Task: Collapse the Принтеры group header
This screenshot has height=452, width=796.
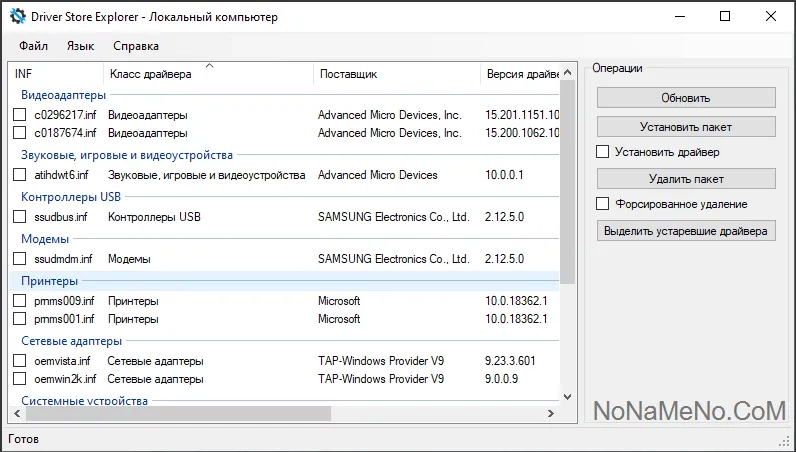Action: point(50,281)
